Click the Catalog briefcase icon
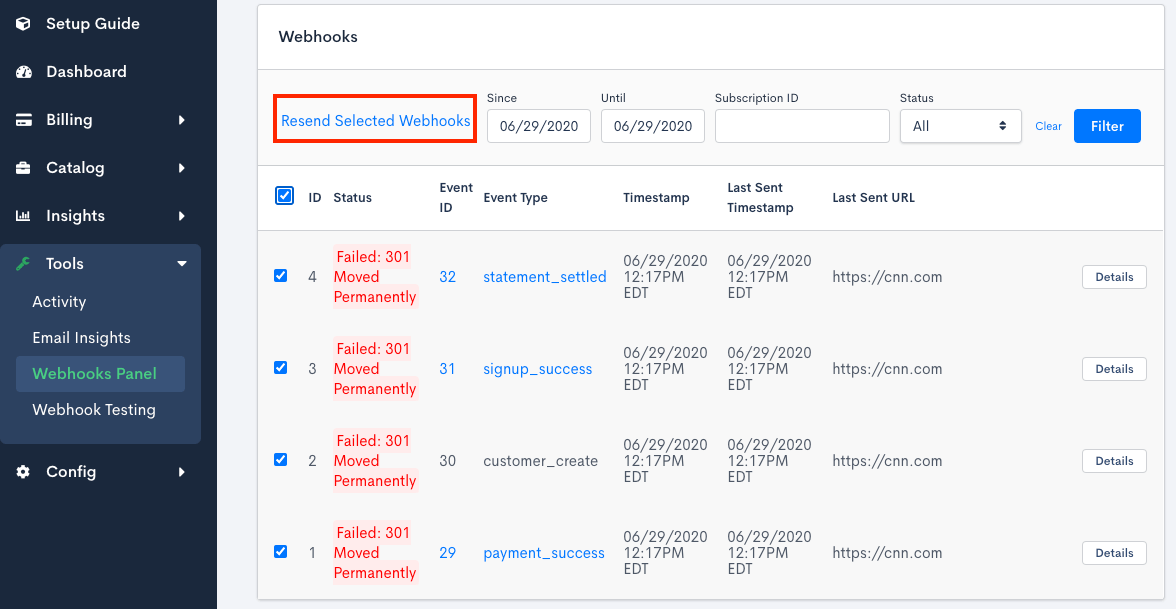Screen dimensions: 1176x609 click(x=24, y=168)
